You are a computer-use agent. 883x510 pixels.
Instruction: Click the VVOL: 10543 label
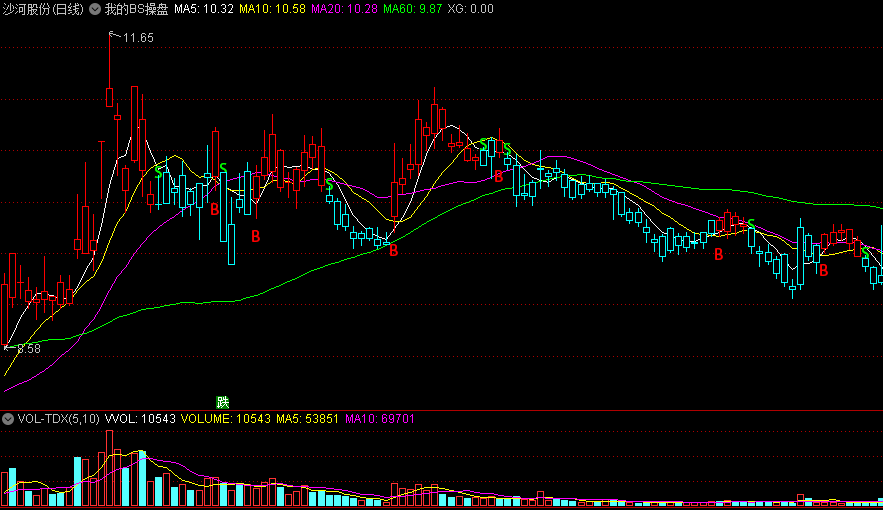[x=140, y=419]
